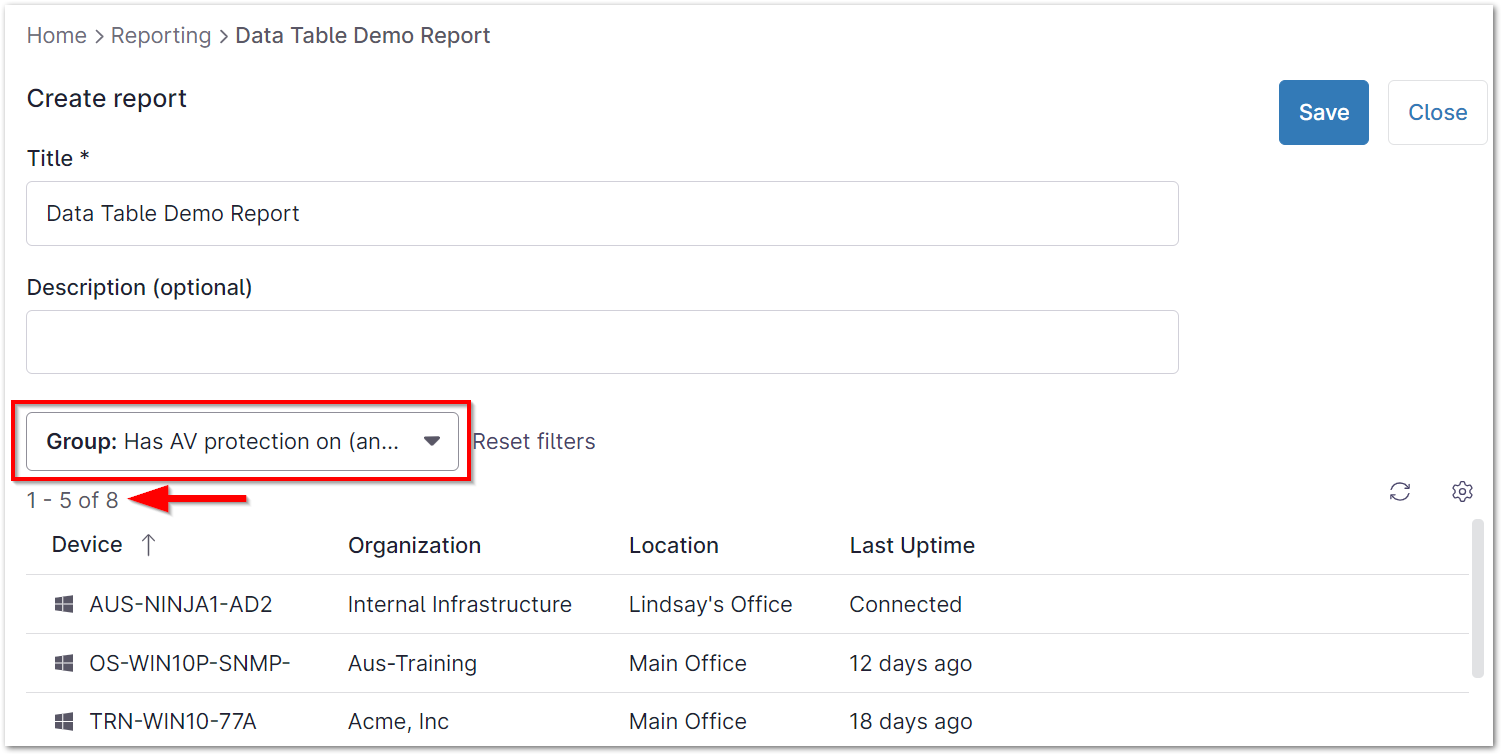This screenshot has height=755, width=1502.
Task: Close the report editor
Action: click(x=1437, y=112)
